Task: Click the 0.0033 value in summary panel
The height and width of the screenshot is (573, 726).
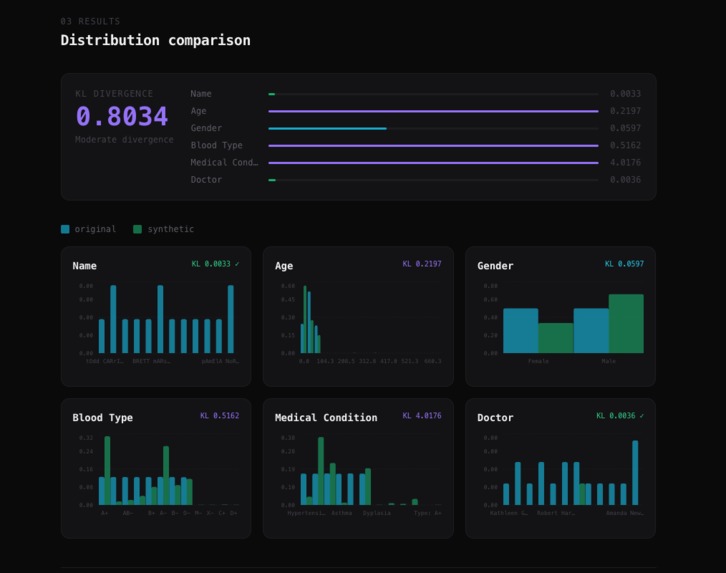Action: coord(625,93)
